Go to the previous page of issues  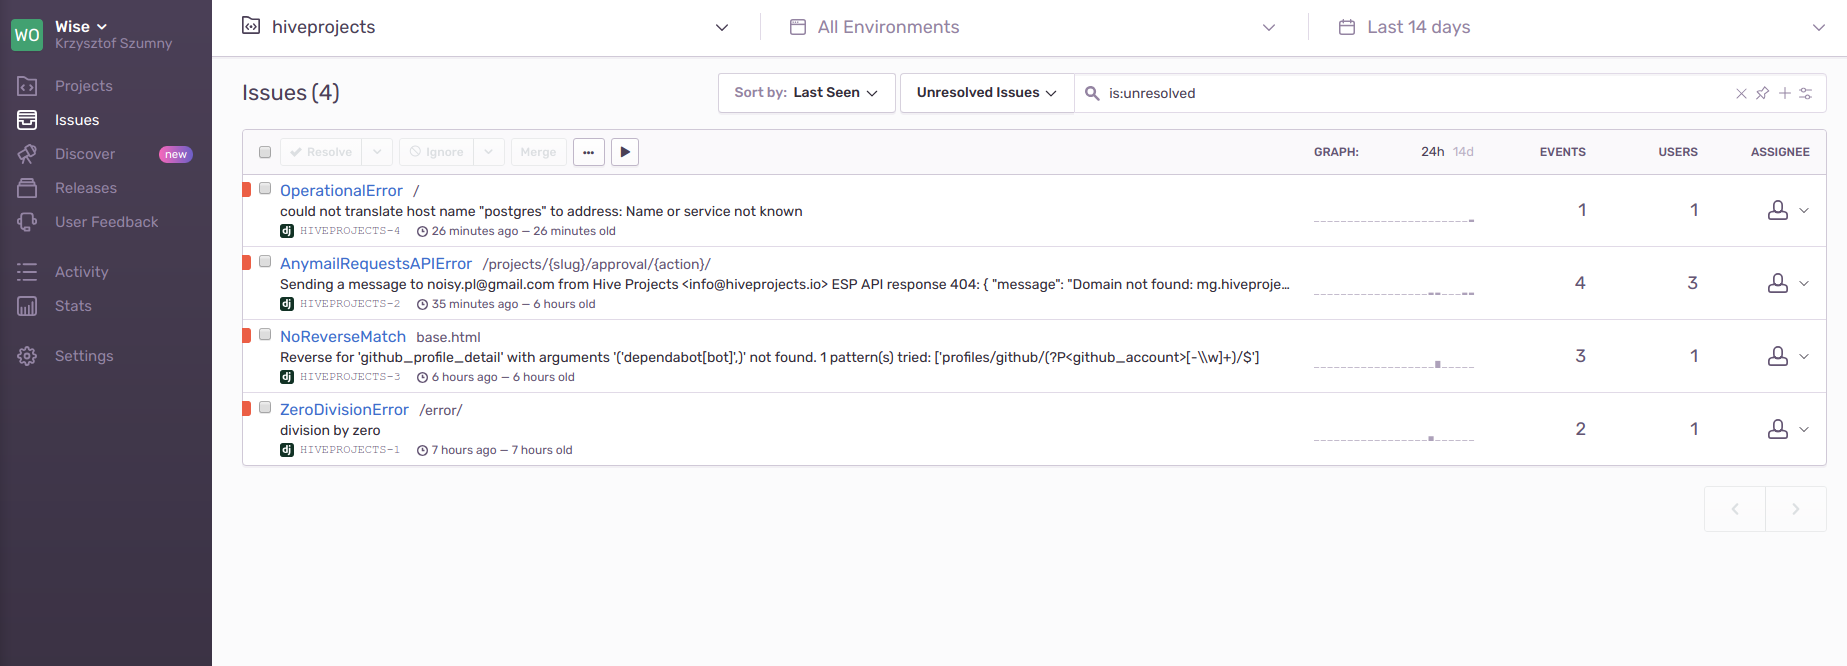(1735, 509)
